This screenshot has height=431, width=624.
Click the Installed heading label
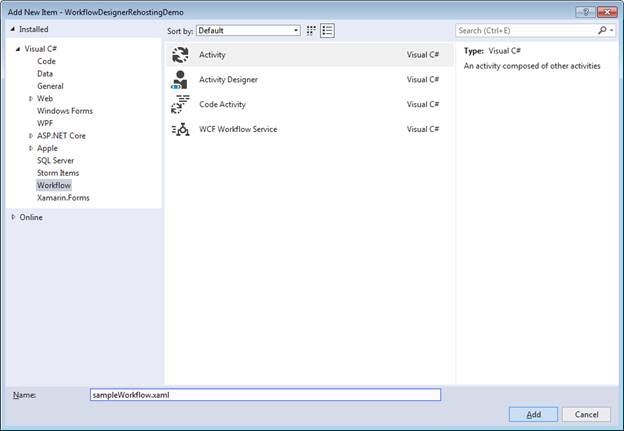(34, 29)
